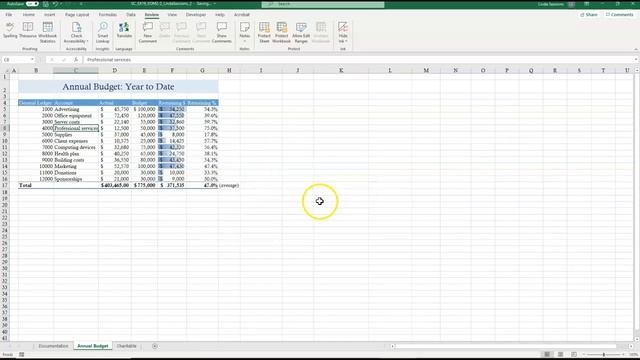Switch to Page Layout view in status bar
The image size is (640, 360).
coord(560,354)
